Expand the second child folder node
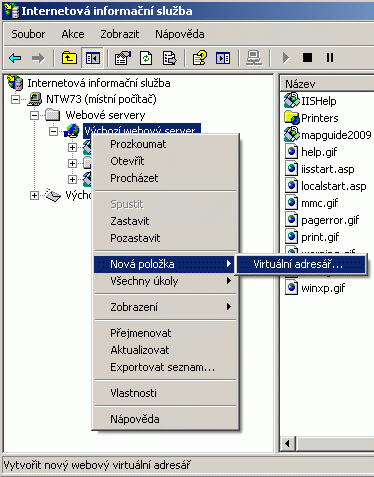 point(72,163)
